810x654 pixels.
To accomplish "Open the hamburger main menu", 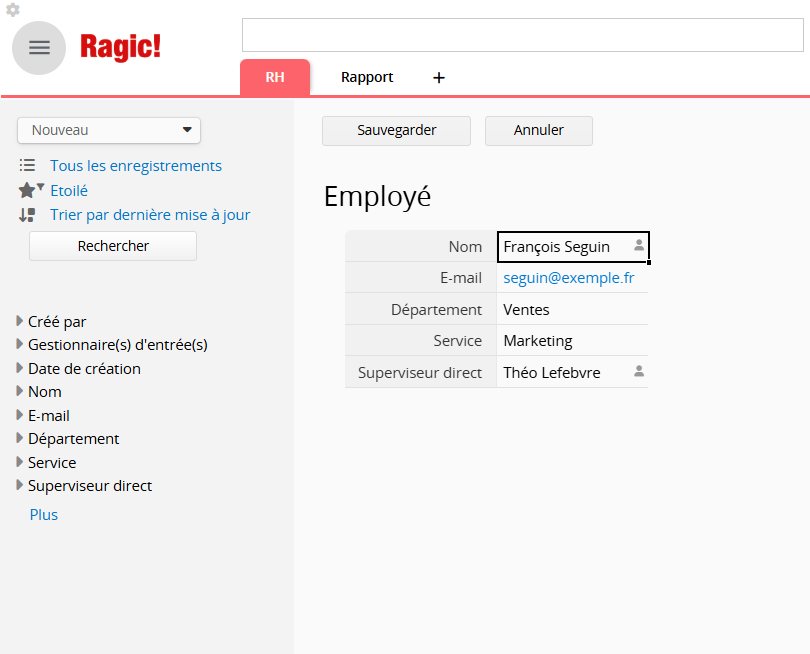I will pos(39,48).
